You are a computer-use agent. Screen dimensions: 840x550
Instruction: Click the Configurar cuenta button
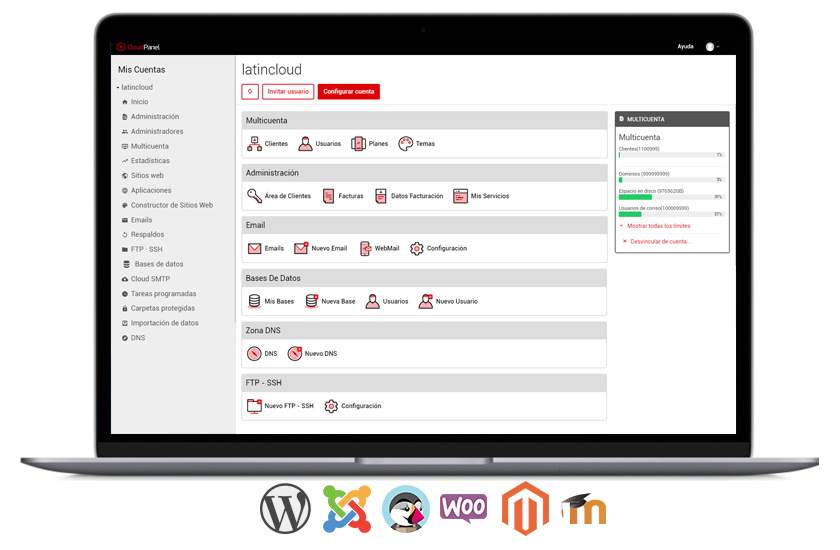point(349,92)
